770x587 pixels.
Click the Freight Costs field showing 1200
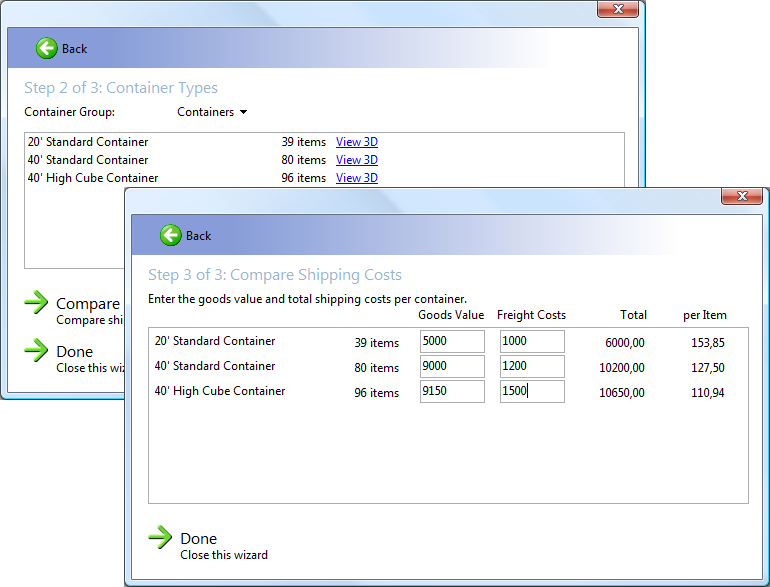click(x=532, y=366)
